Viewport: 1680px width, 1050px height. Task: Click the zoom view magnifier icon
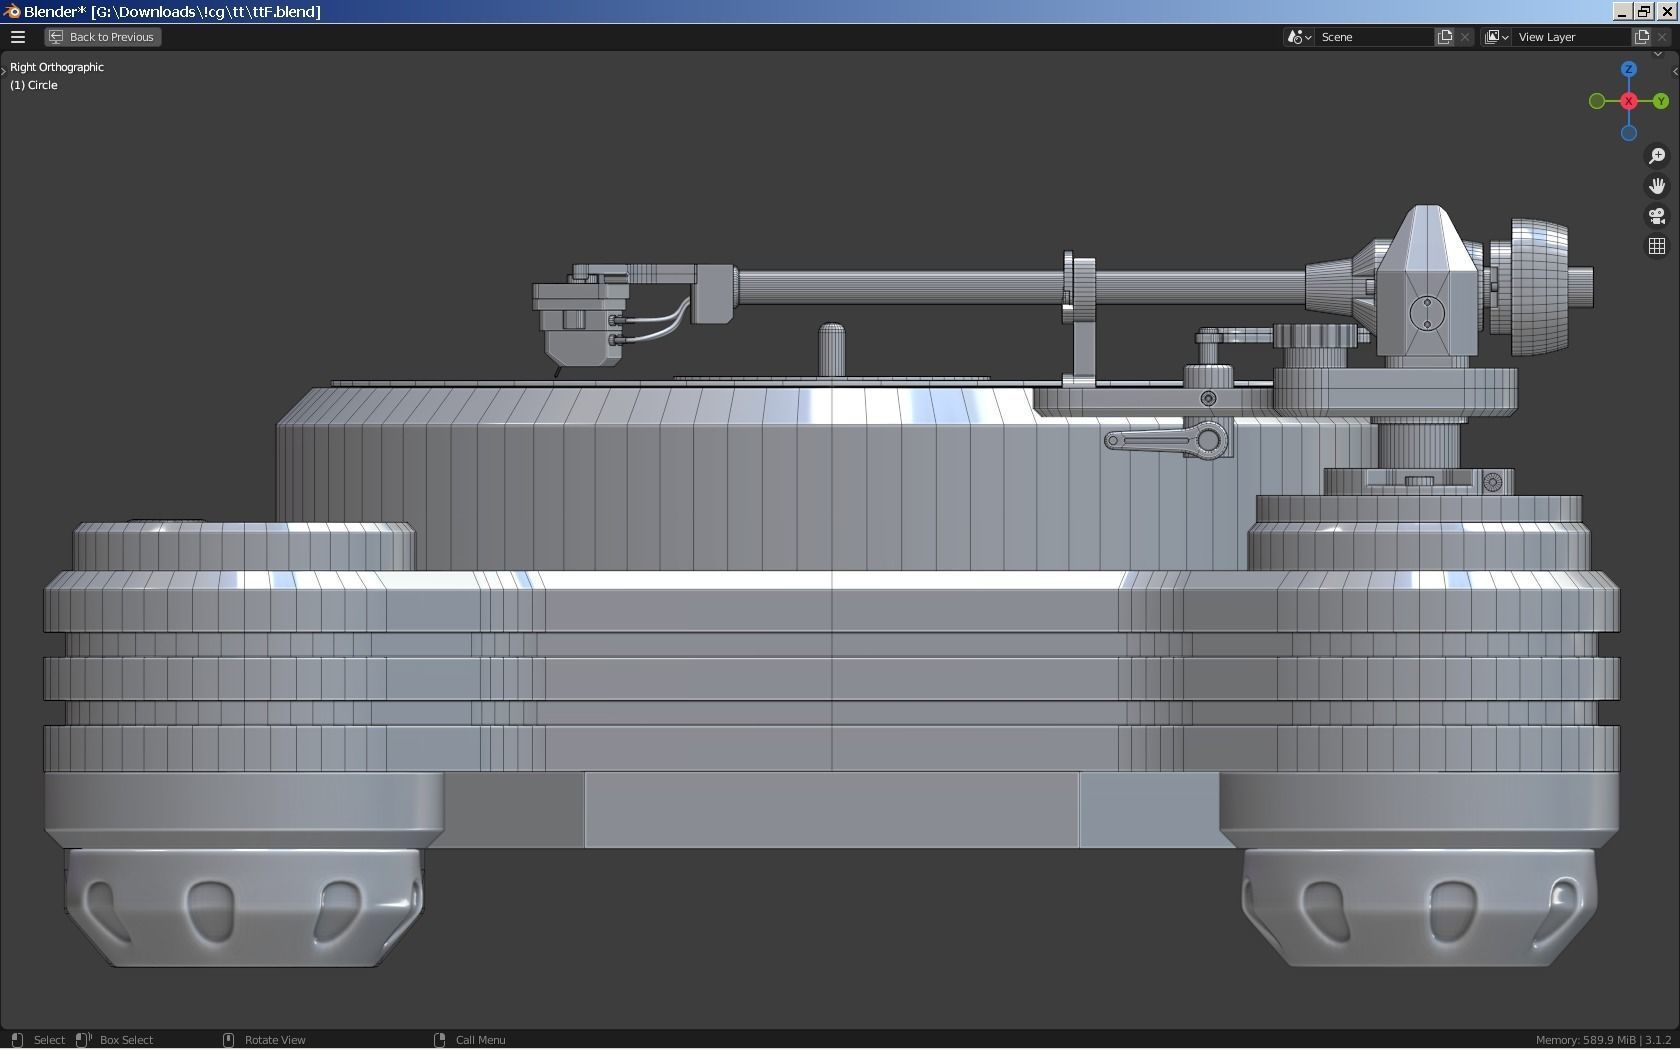1657,156
